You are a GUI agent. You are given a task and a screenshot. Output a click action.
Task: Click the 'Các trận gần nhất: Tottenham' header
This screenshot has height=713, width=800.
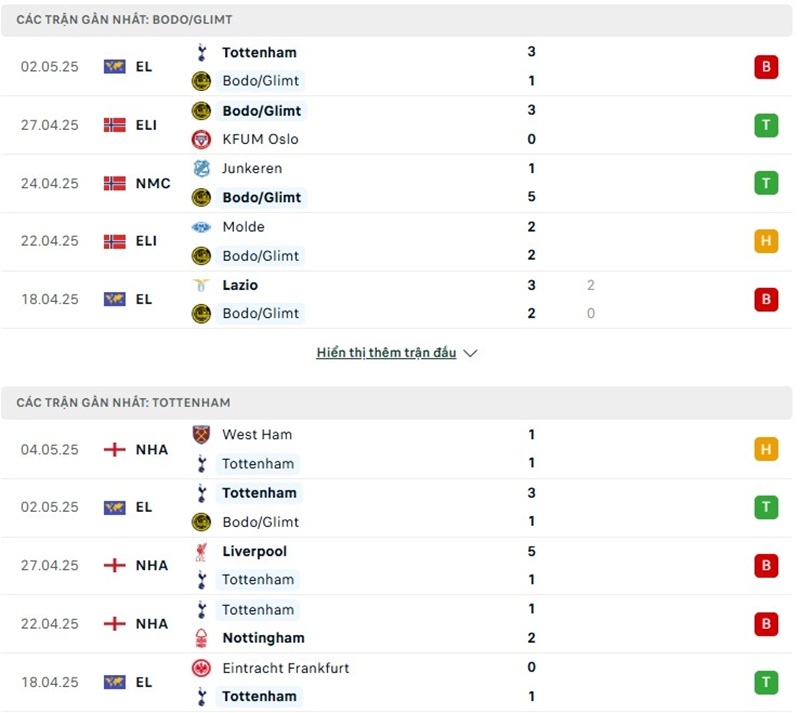click(x=123, y=402)
